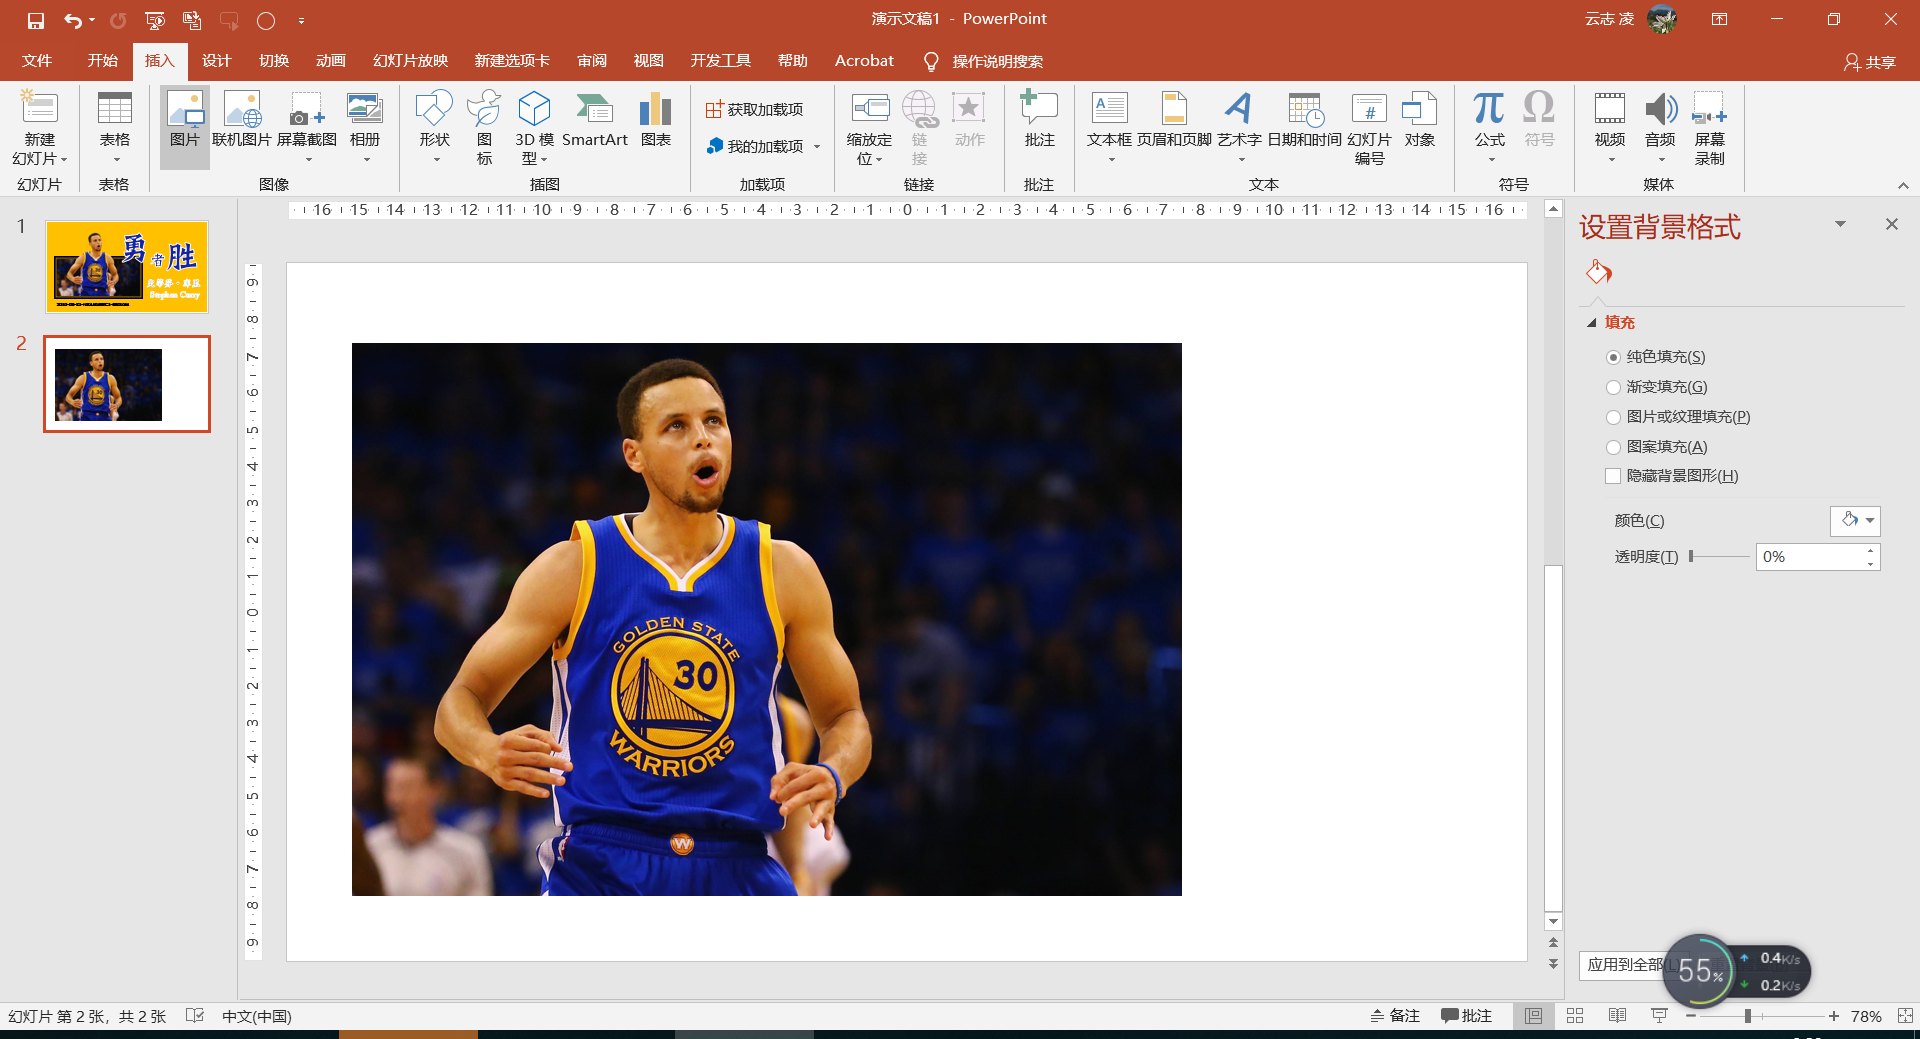Select slide 1 thumbnail
Viewport: 1920px width, 1039px height.
[x=127, y=267]
